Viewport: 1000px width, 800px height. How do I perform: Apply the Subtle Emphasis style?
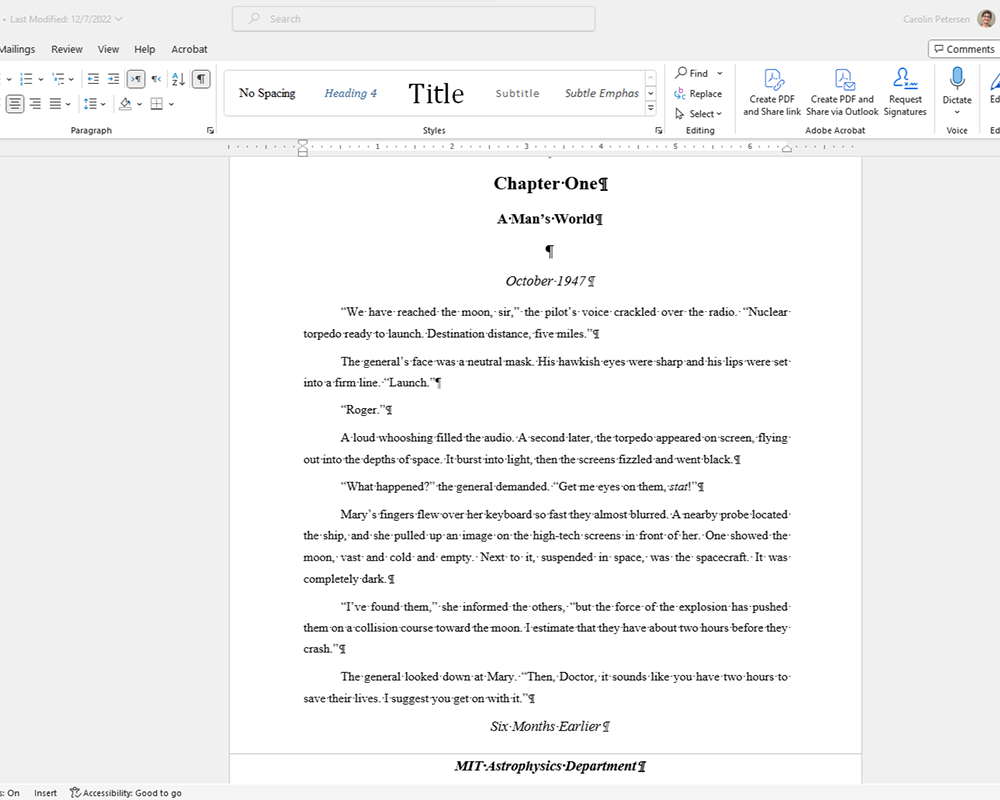click(601, 93)
